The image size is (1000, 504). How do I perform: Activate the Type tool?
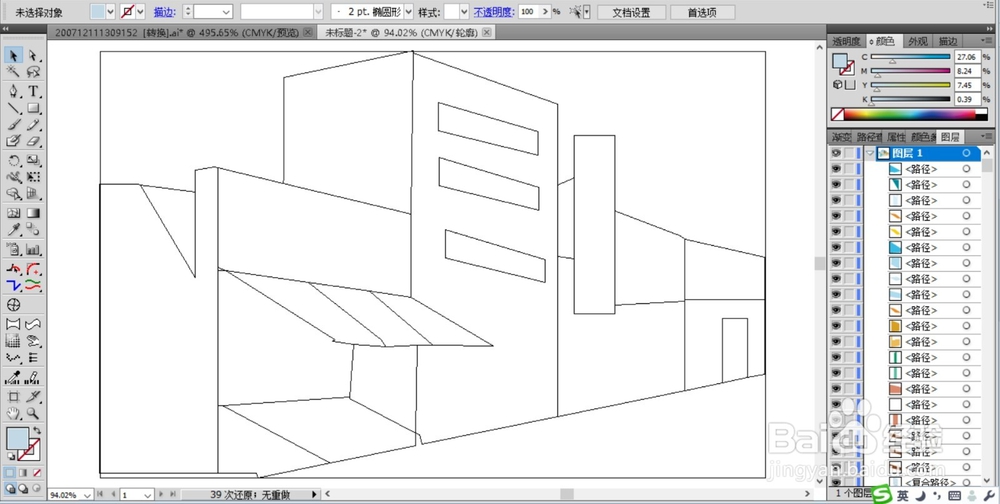[33, 91]
